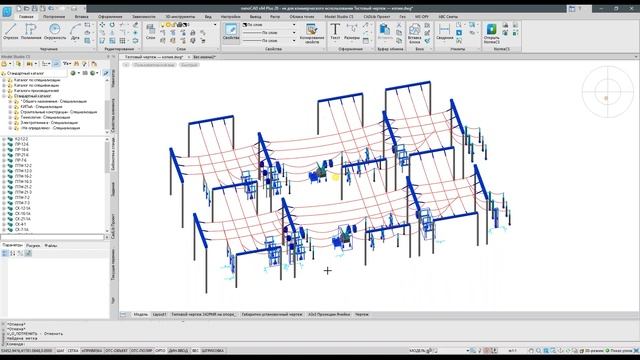Choose the Rotate tool in Редактирование group

tap(112, 25)
